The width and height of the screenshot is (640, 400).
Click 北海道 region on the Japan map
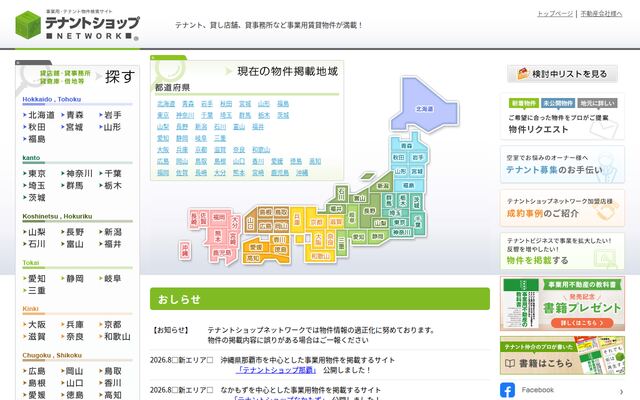click(424, 109)
